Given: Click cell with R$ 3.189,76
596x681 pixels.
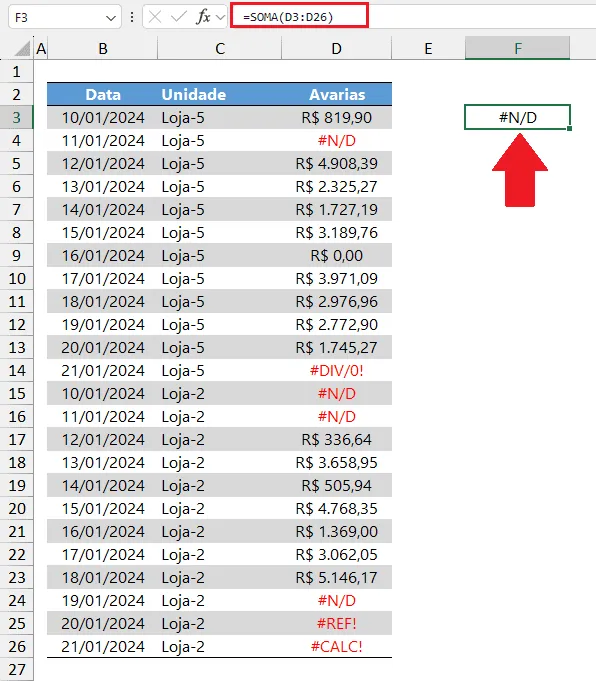Looking at the screenshot, I should (x=337, y=232).
